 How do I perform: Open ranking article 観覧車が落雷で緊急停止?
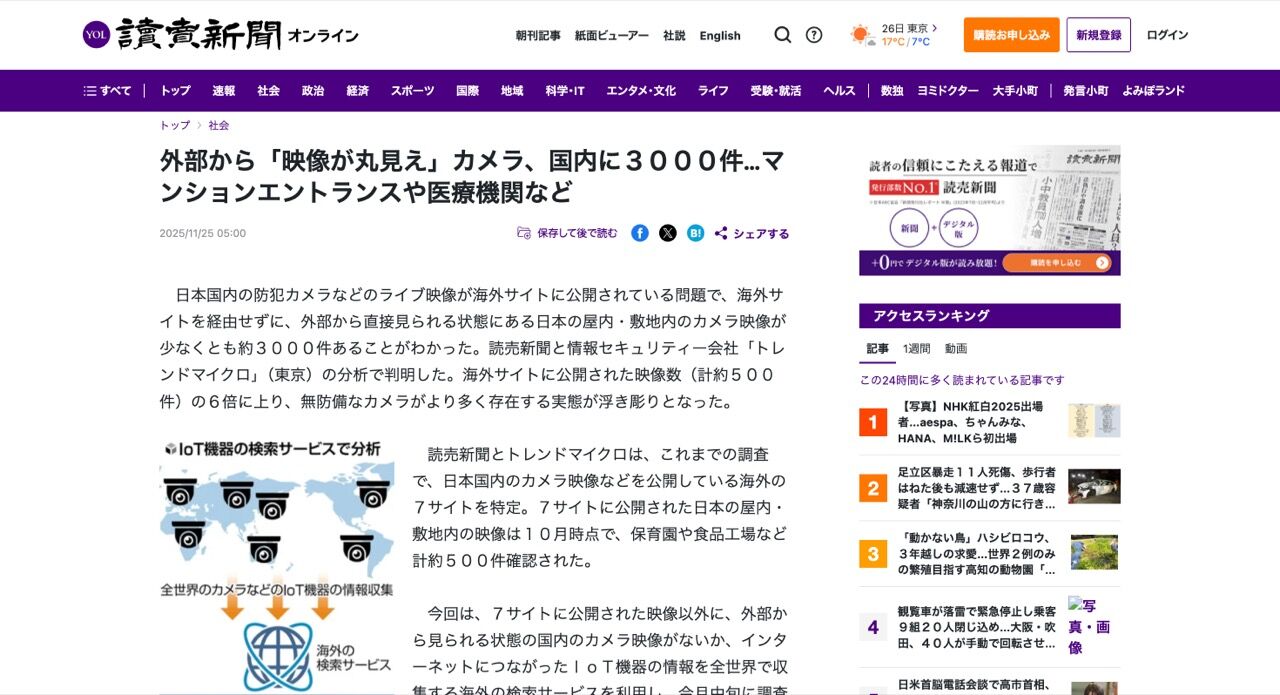[977, 627]
